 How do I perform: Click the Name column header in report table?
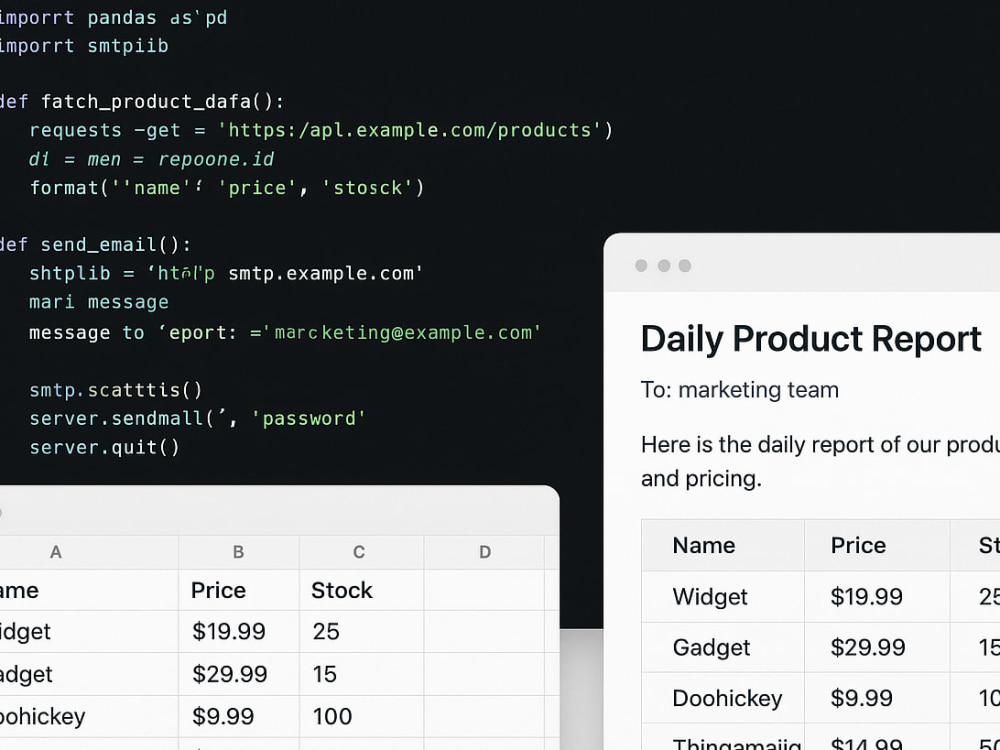723,545
